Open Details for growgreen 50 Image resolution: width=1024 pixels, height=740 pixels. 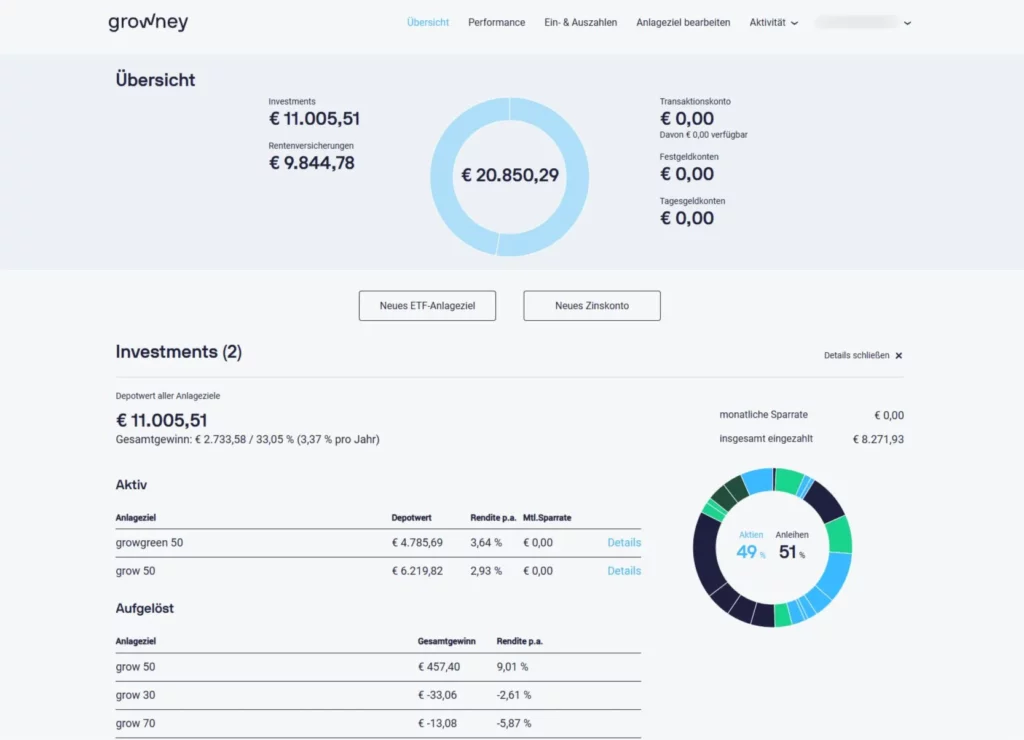pyautogui.click(x=624, y=542)
